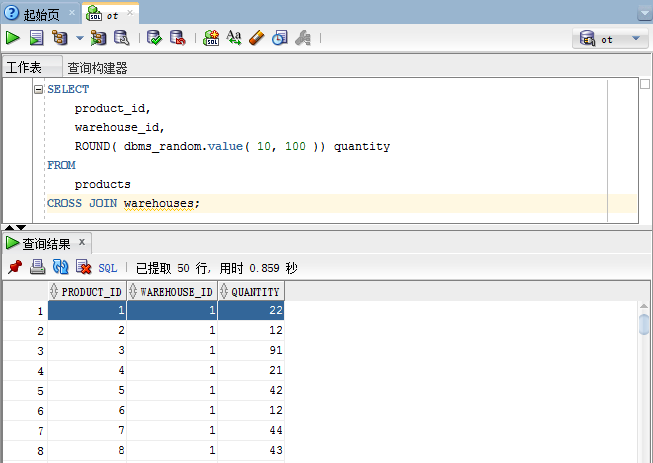Clear the worksheet with eraser icon

[256, 38]
